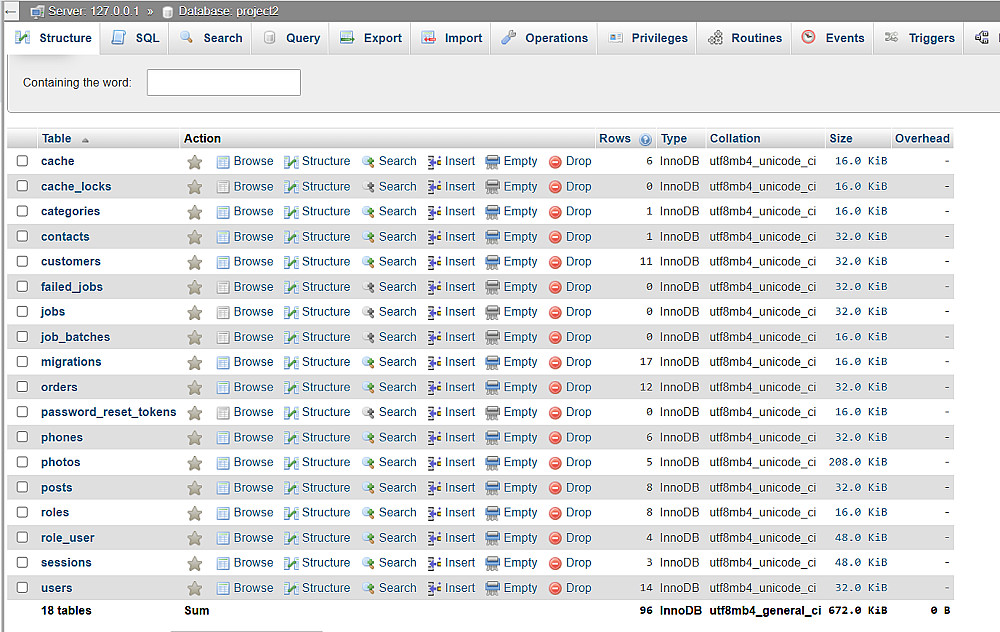1000x632 pixels.
Task: Check the cache table checkbox
Action: pyautogui.click(x=22, y=161)
